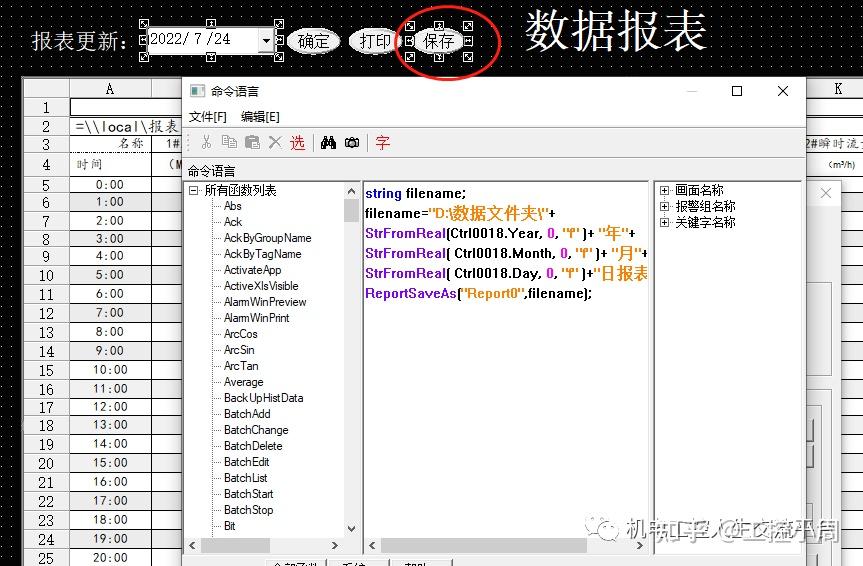Click the Paste clipboard icon

click(x=252, y=143)
